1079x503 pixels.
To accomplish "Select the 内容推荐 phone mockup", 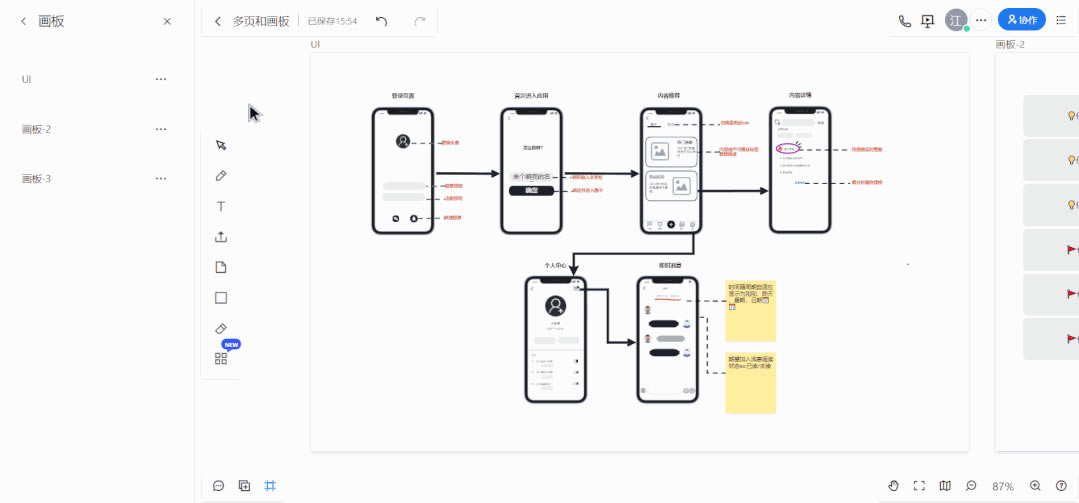I will click(671, 171).
